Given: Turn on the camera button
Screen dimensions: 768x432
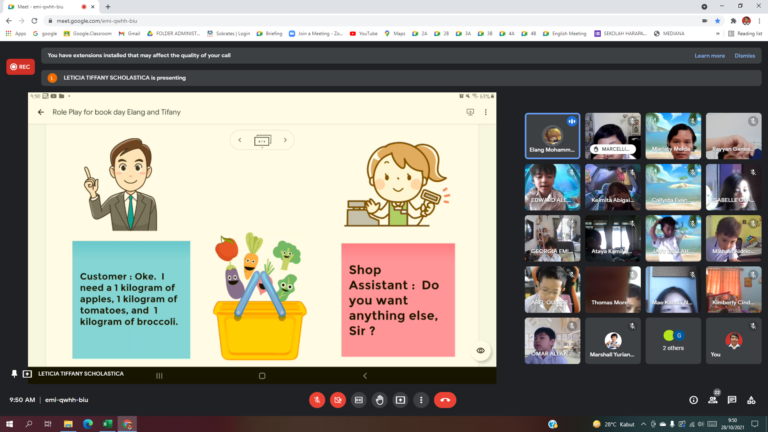Looking at the screenshot, I should coord(338,399).
